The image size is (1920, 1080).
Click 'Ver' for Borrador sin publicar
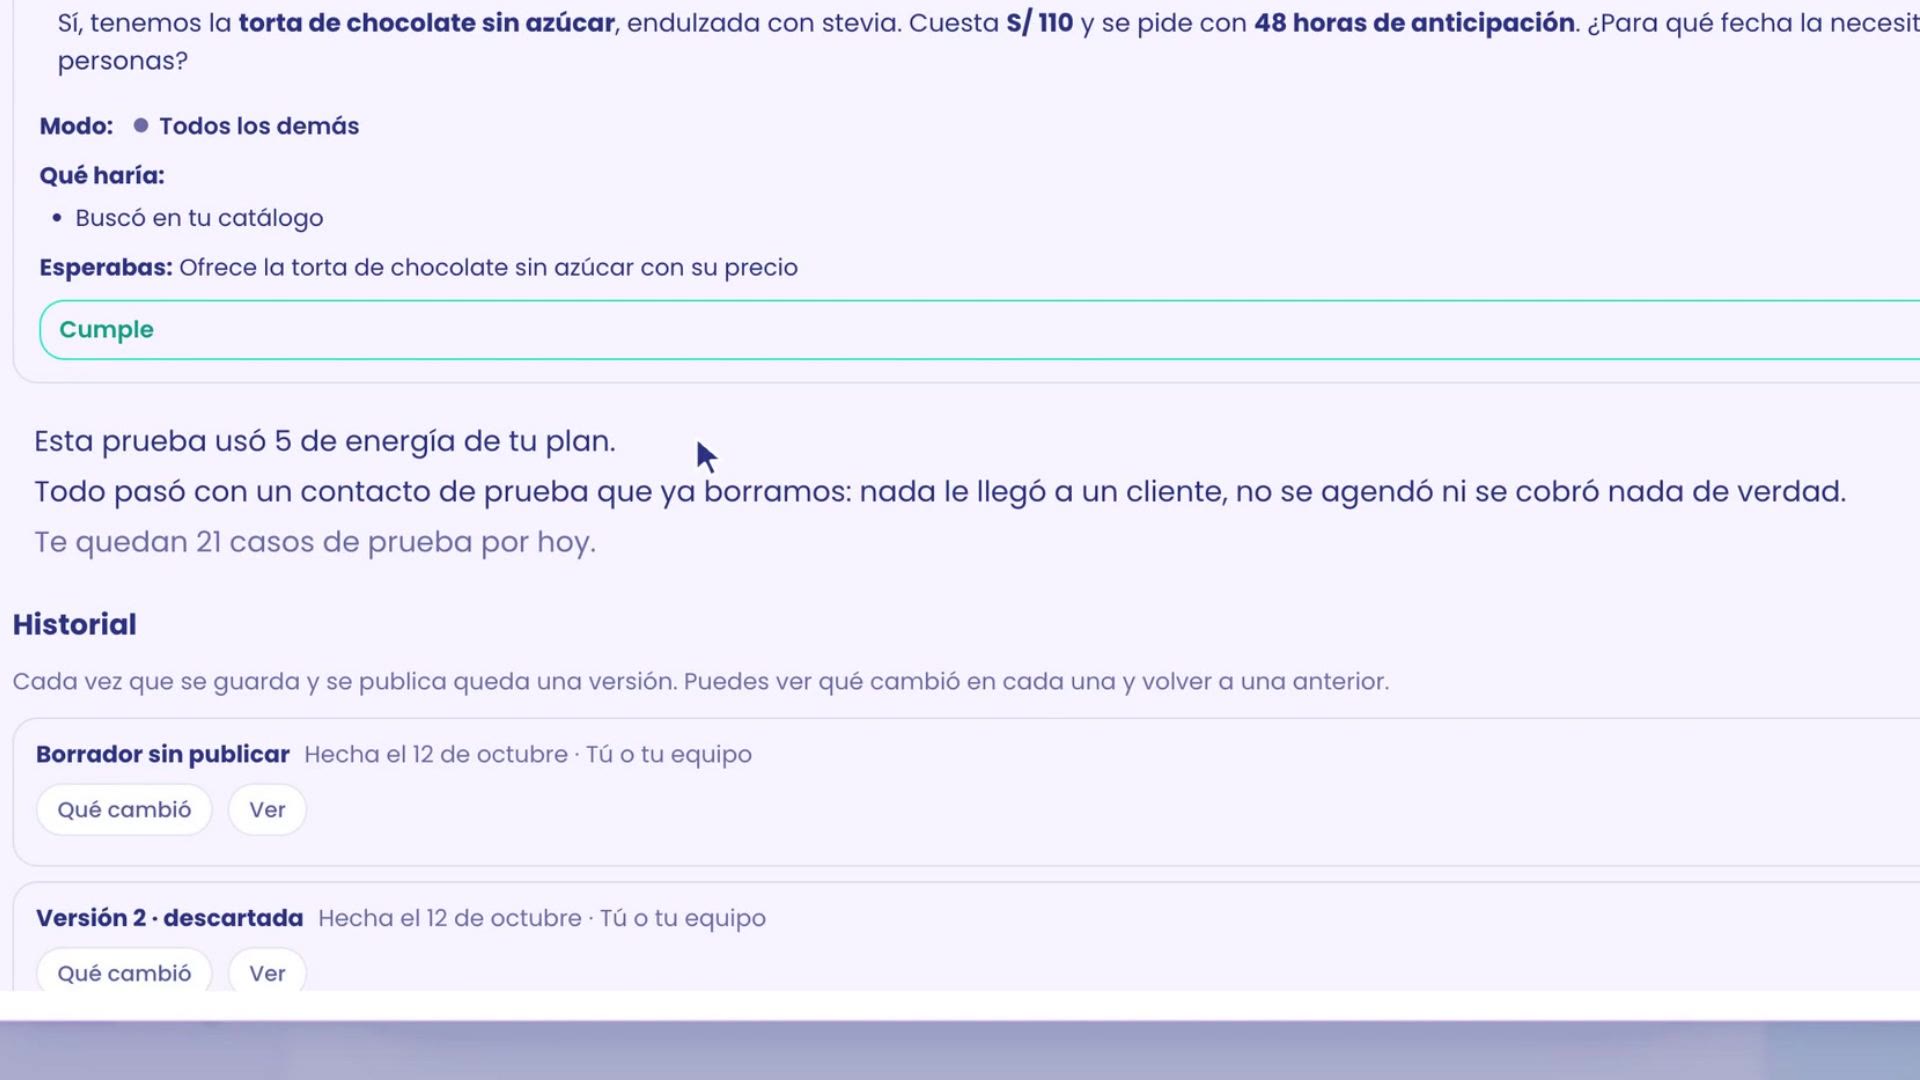point(267,810)
